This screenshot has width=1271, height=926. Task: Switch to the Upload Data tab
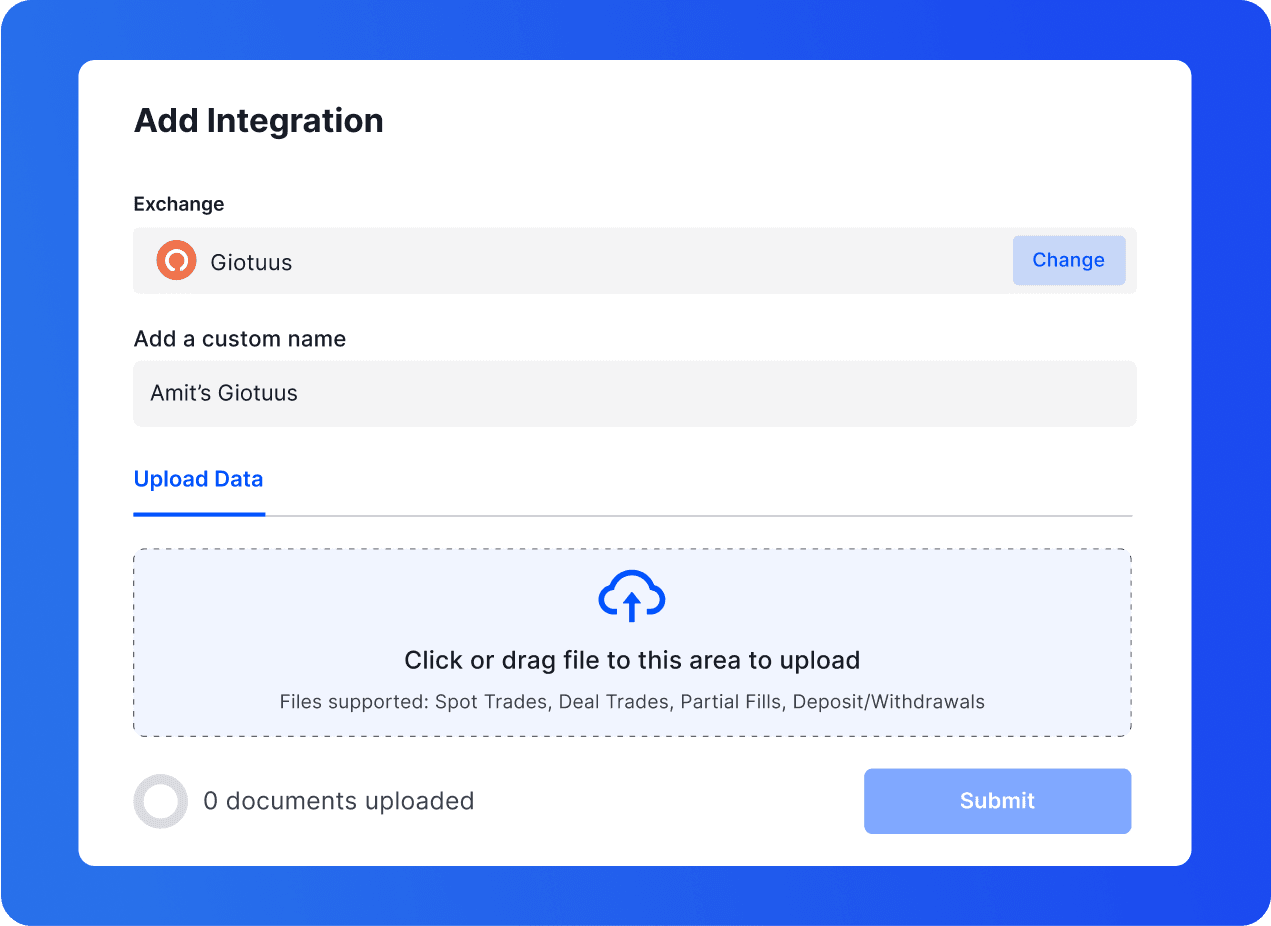coord(198,479)
